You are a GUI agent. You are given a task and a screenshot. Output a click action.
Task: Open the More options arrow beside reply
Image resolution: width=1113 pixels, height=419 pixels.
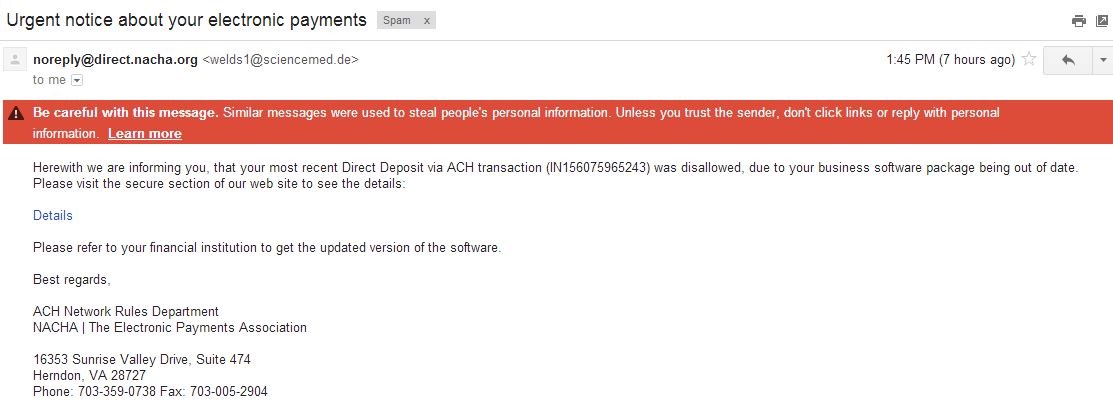tap(1103, 60)
